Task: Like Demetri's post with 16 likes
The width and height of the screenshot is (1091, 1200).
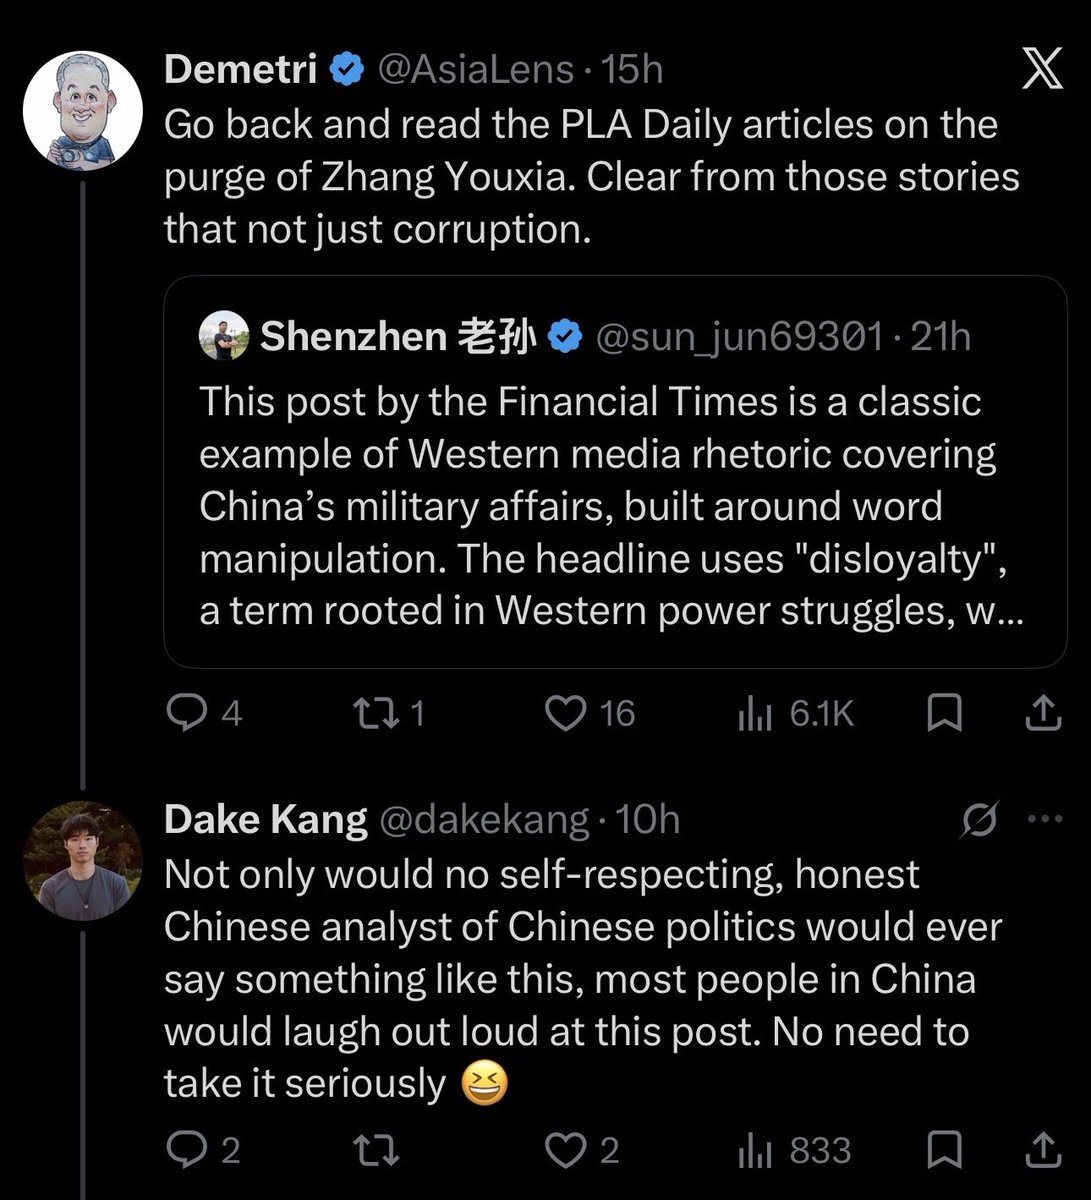Action: [x=590, y=713]
